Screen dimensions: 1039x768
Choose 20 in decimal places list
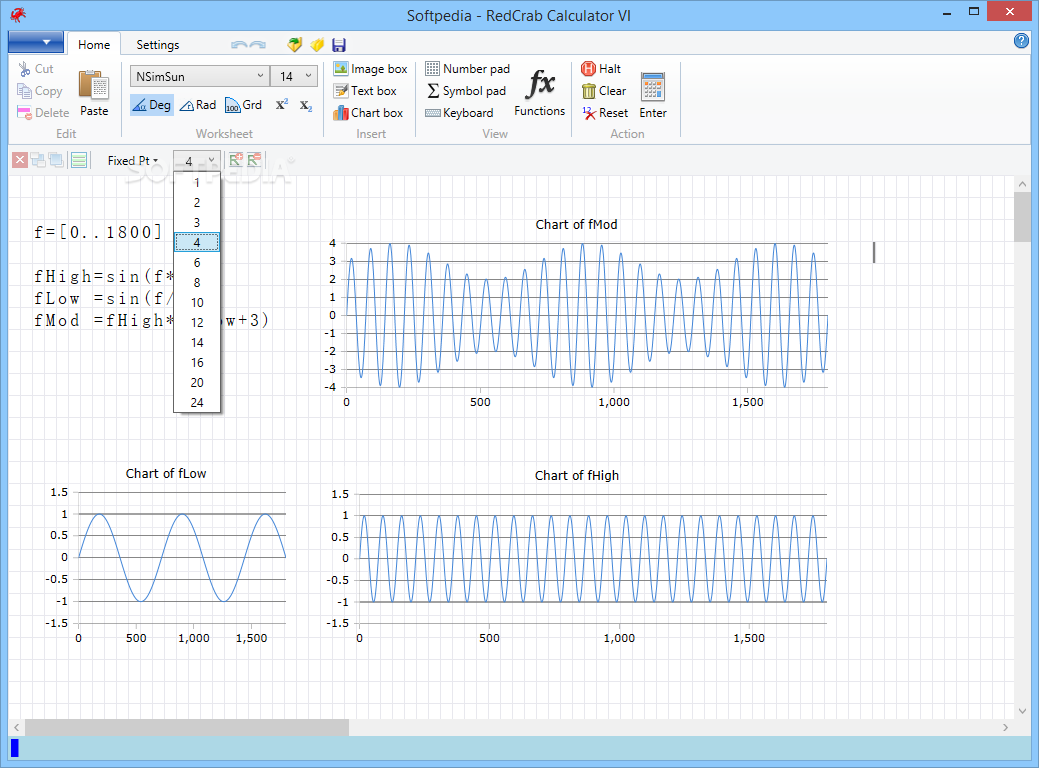point(197,382)
